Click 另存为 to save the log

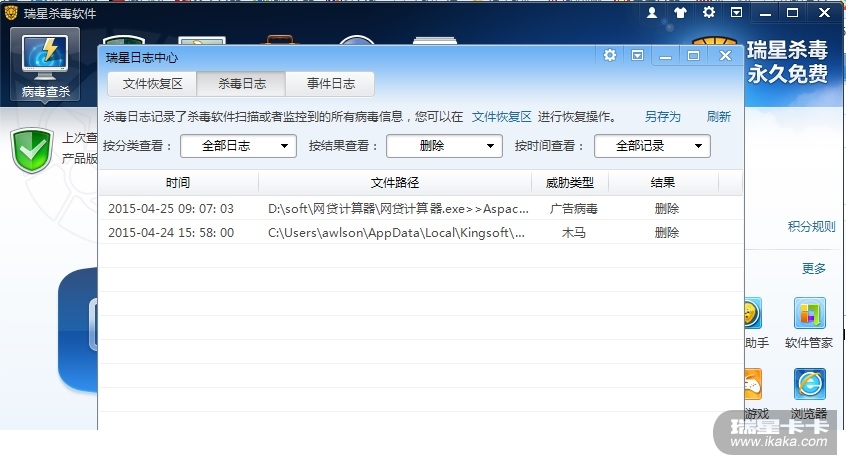[x=663, y=116]
